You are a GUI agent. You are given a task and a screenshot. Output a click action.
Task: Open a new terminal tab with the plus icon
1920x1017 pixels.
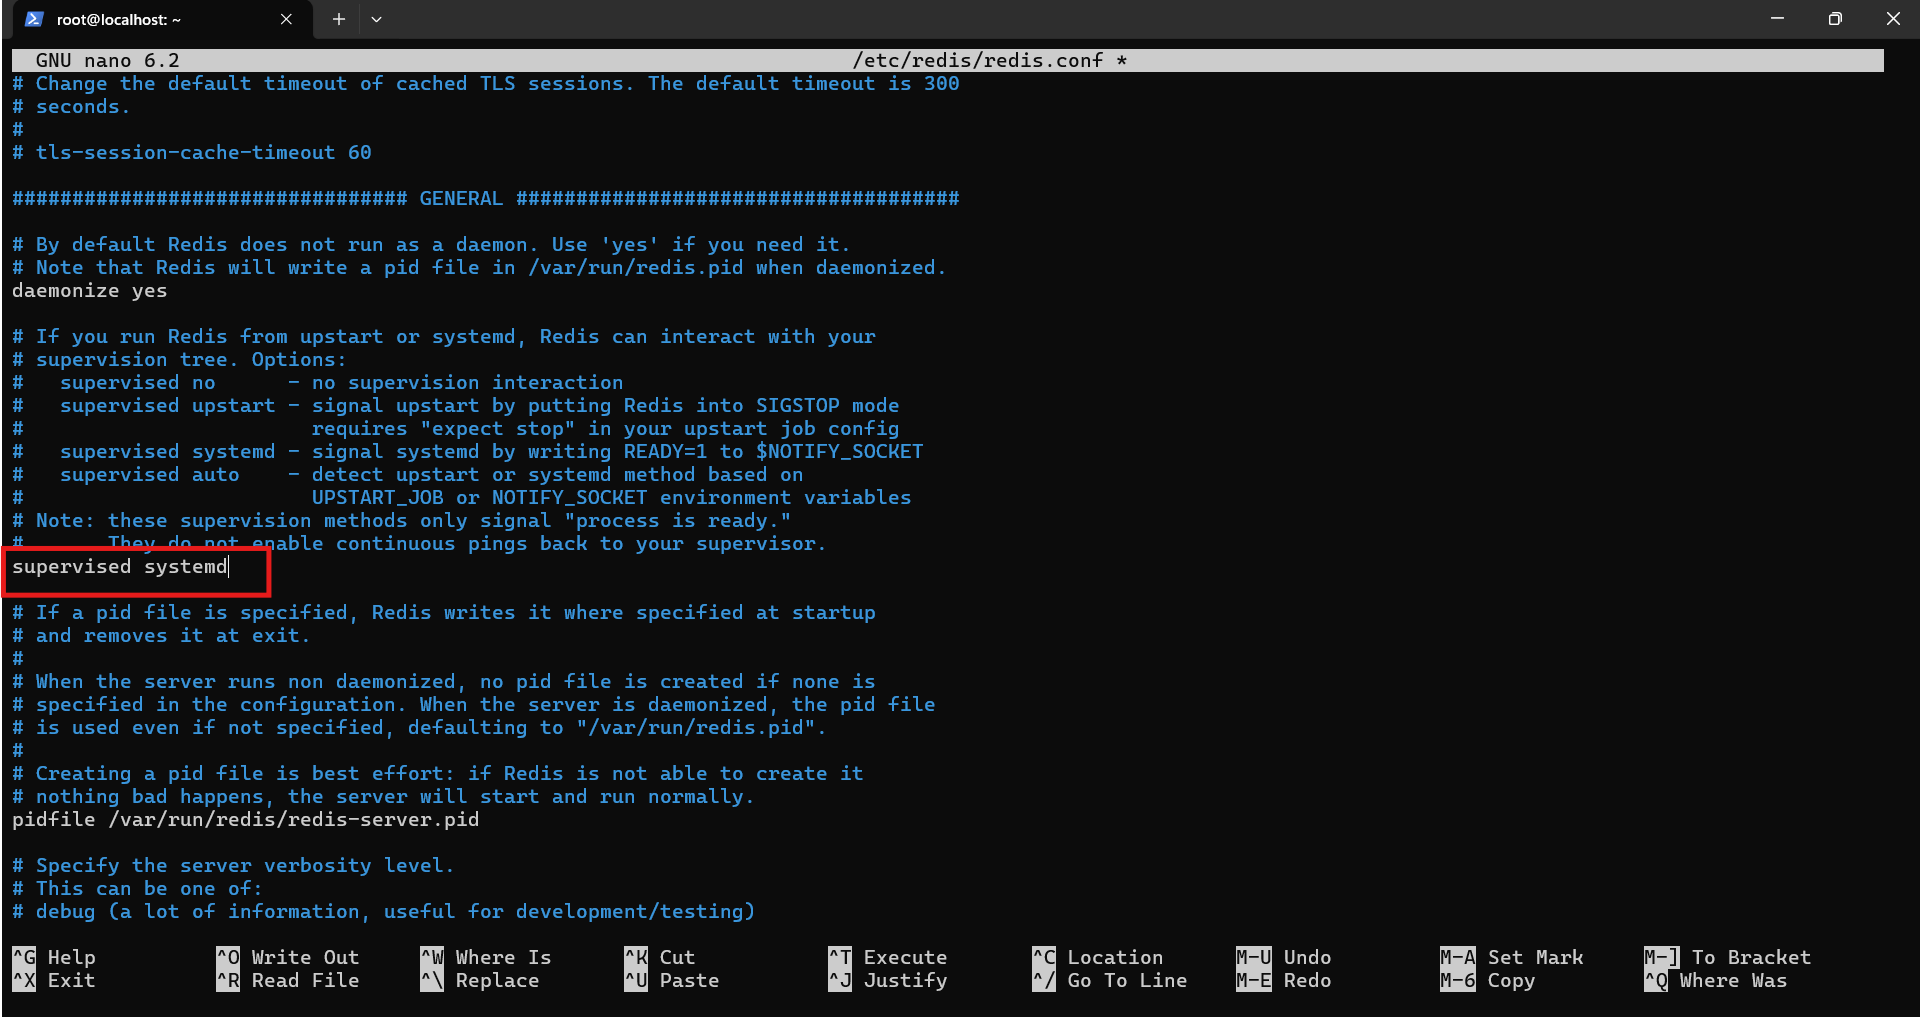click(338, 19)
